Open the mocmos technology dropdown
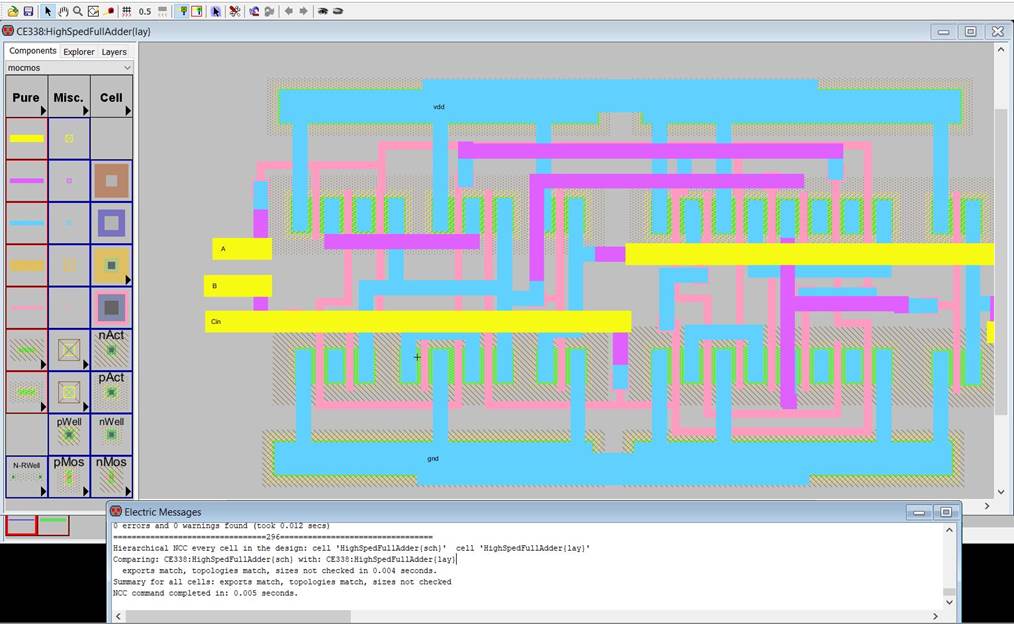This screenshot has width=1014, height=624. click(68, 68)
